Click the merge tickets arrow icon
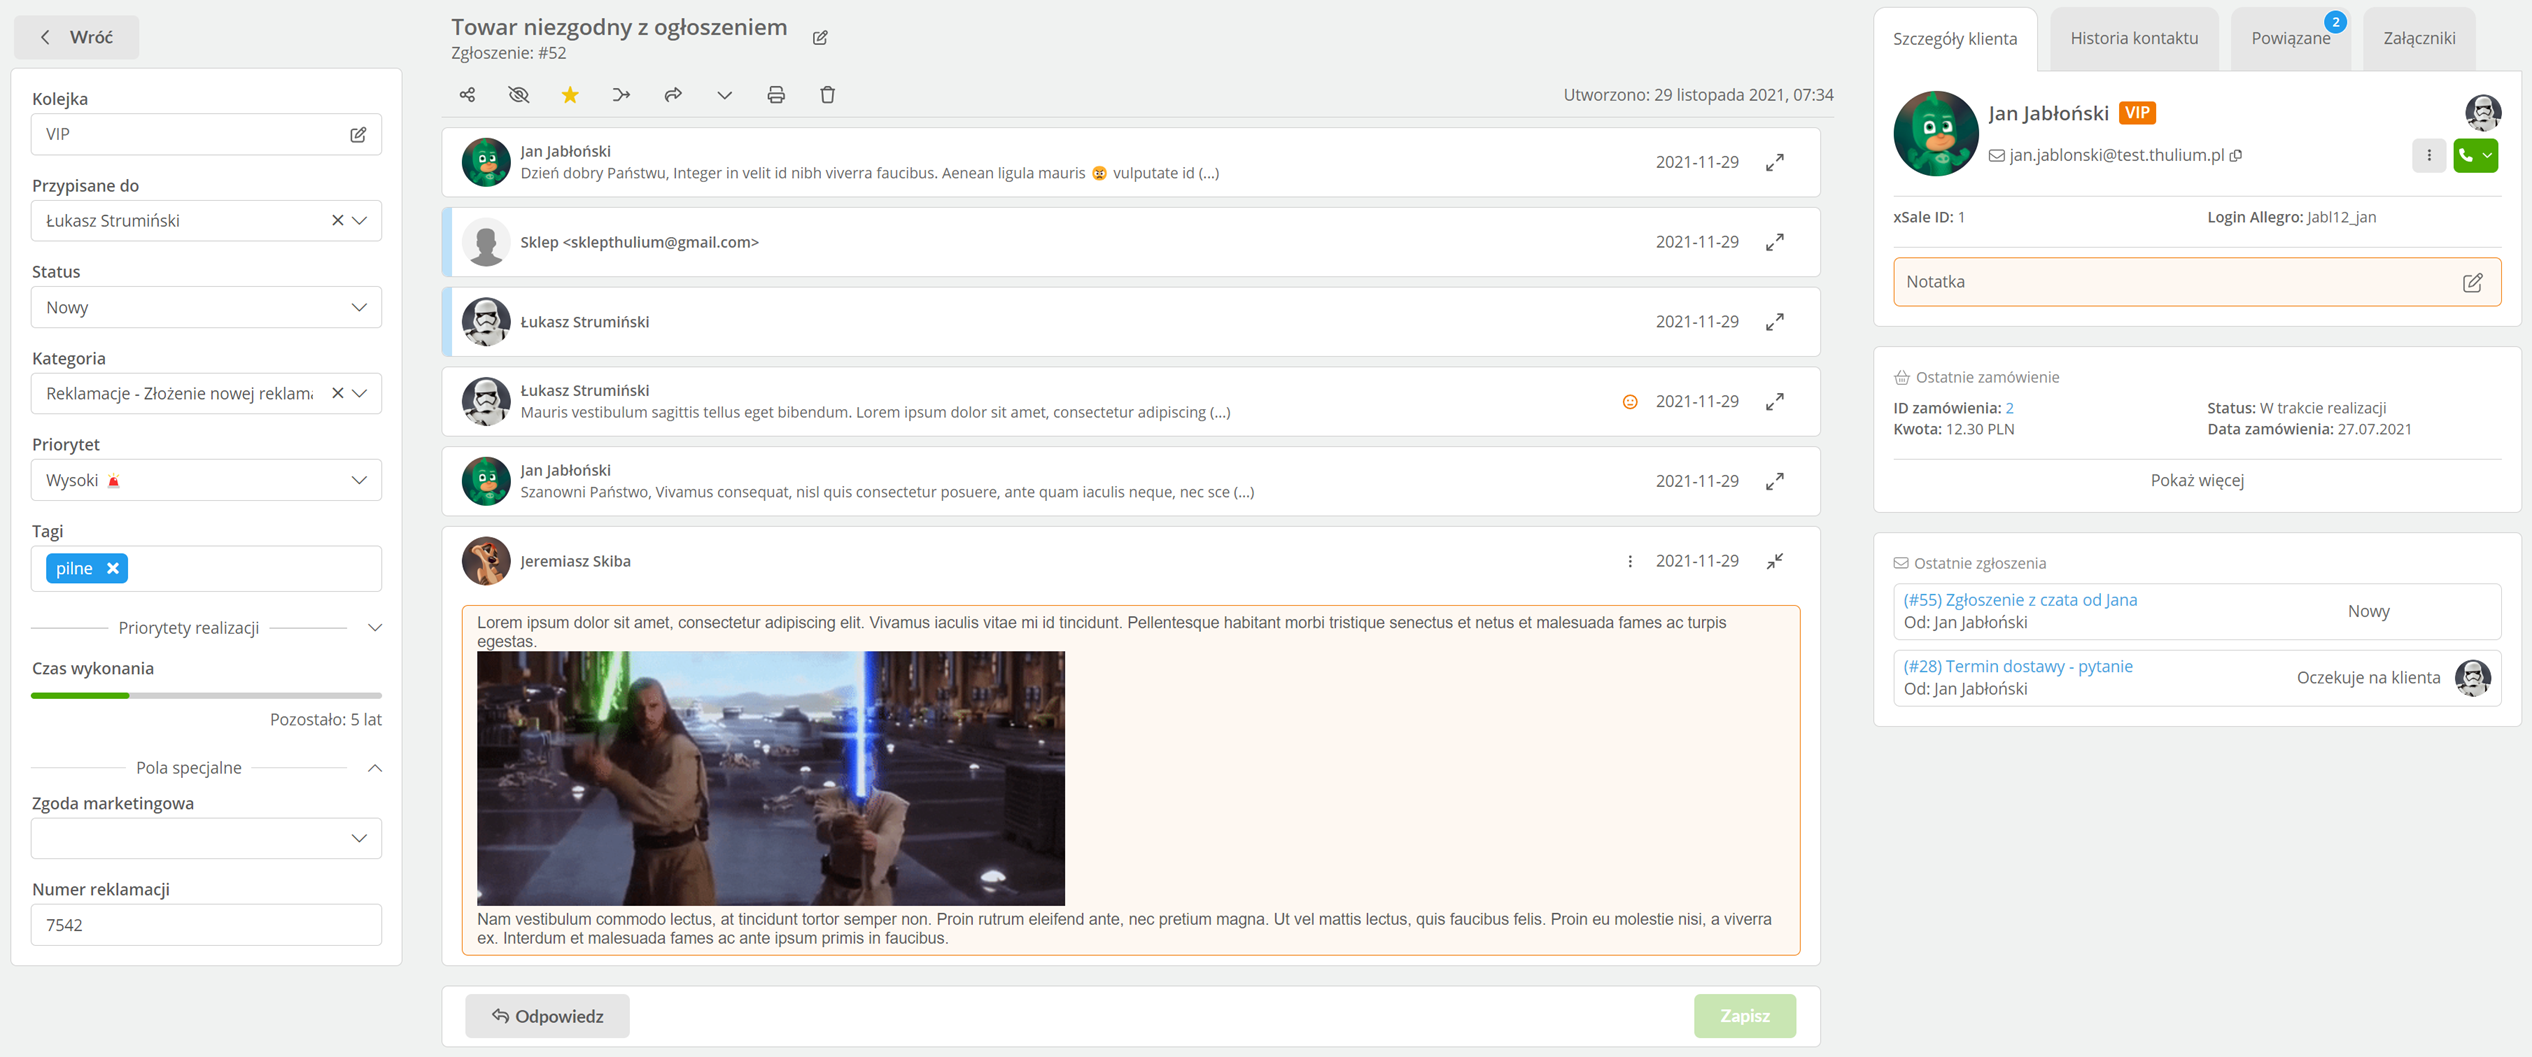This screenshot has width=2532, height=1057. (621, 95)
